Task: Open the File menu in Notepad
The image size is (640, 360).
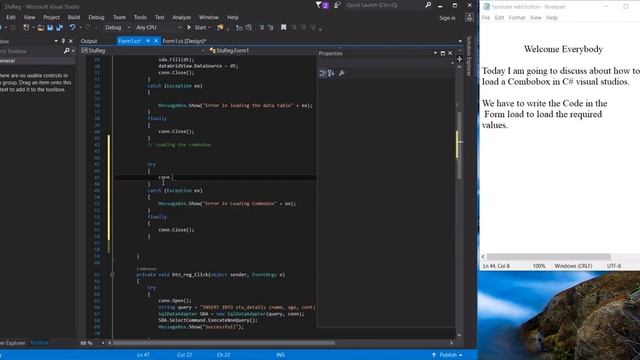Action: 486,18
